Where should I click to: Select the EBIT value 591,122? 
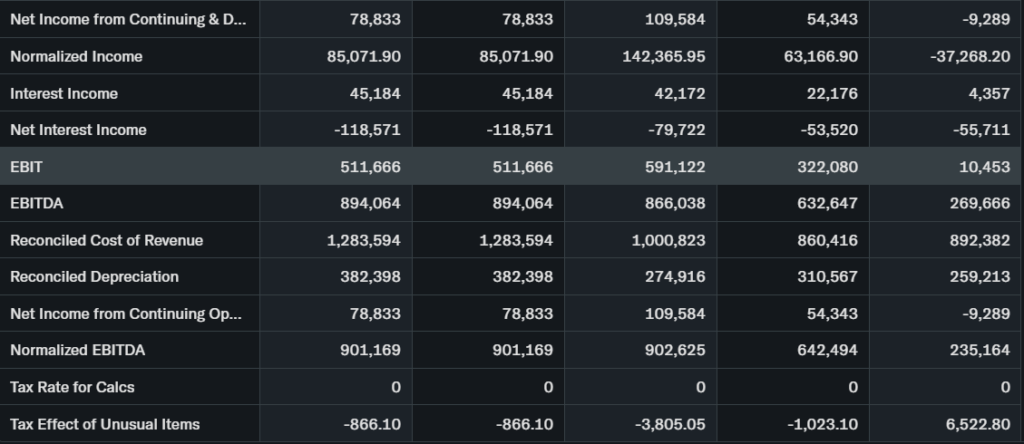(677, 167)
